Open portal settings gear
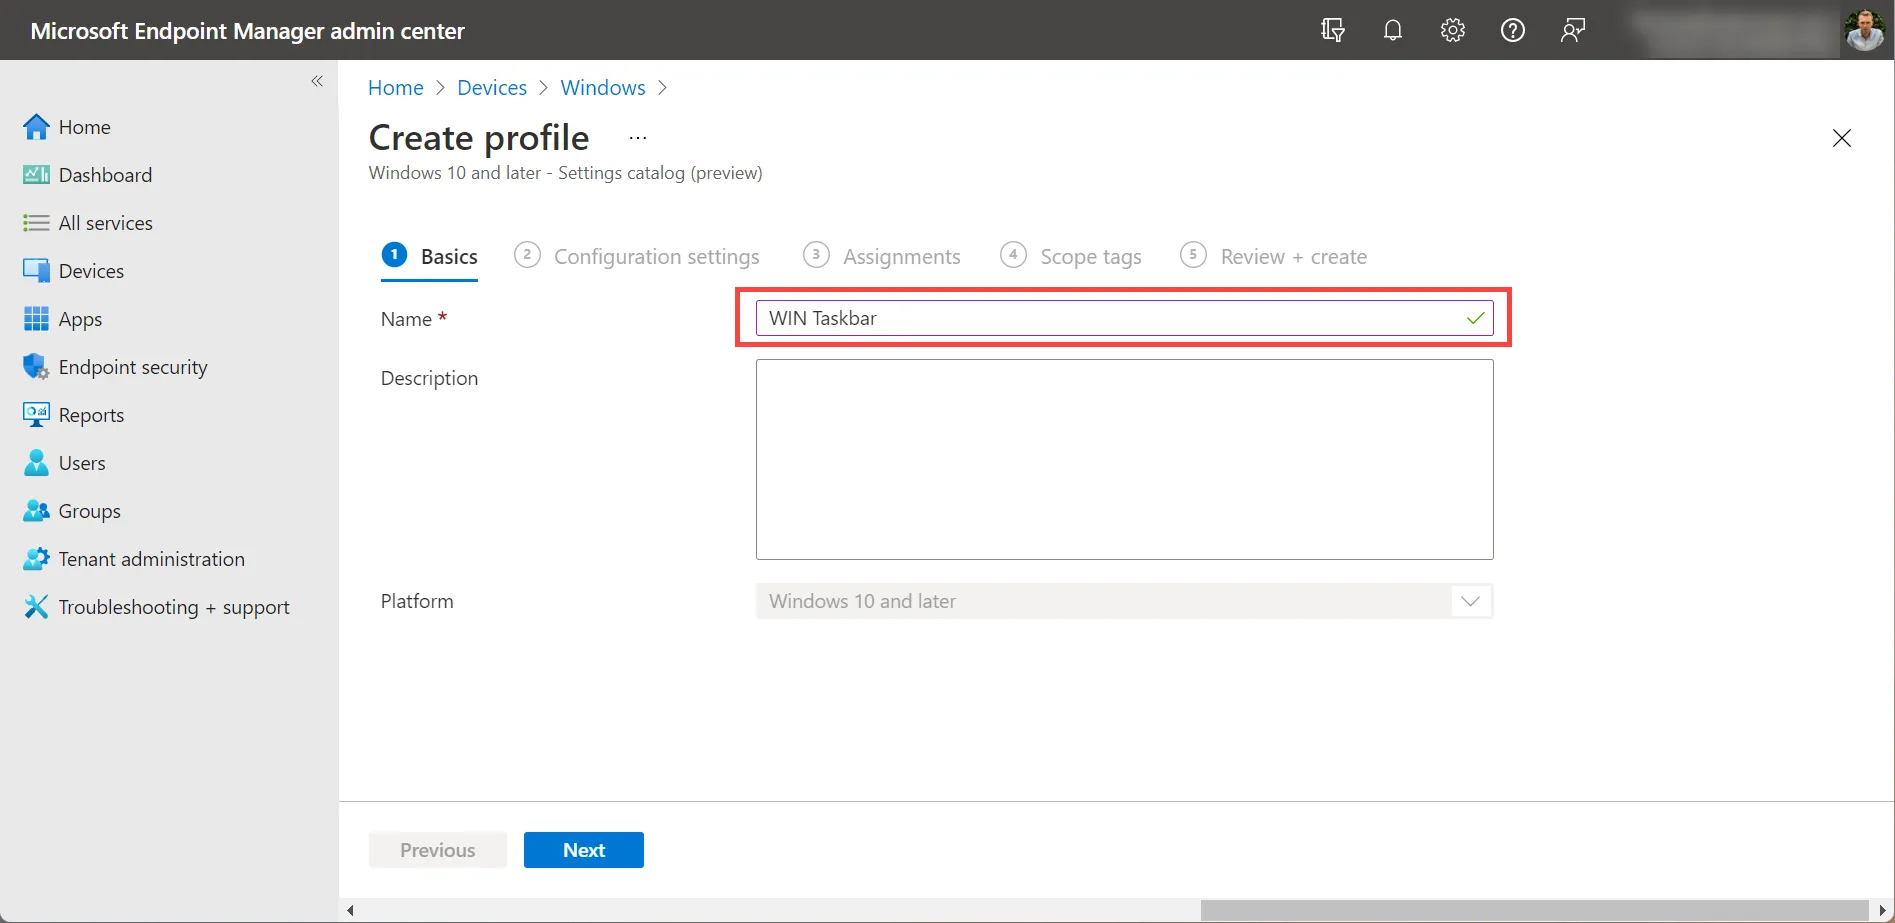This screenshot has width=1895, height=923. (1452, 30)
